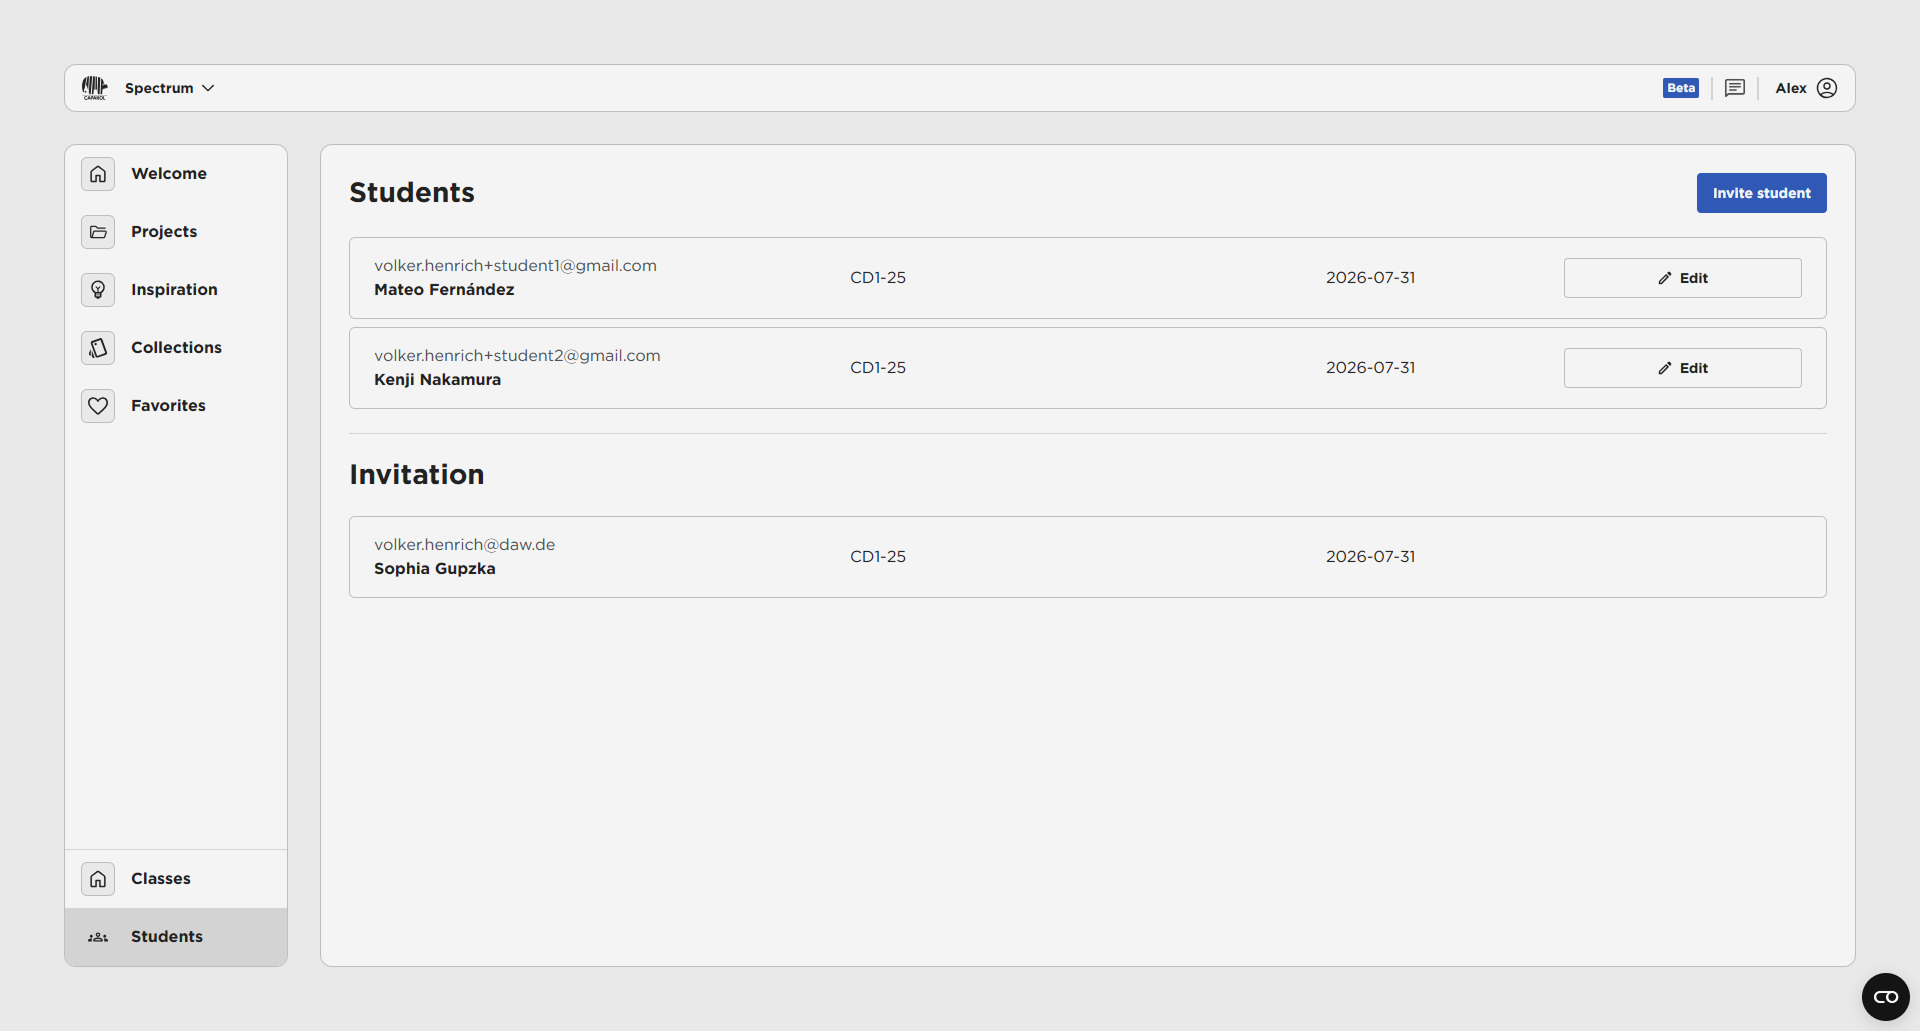Viewport: 1920px width, 1031px height.
Task: Open the chat widget in bottom corner
Action: point(1885,997)
